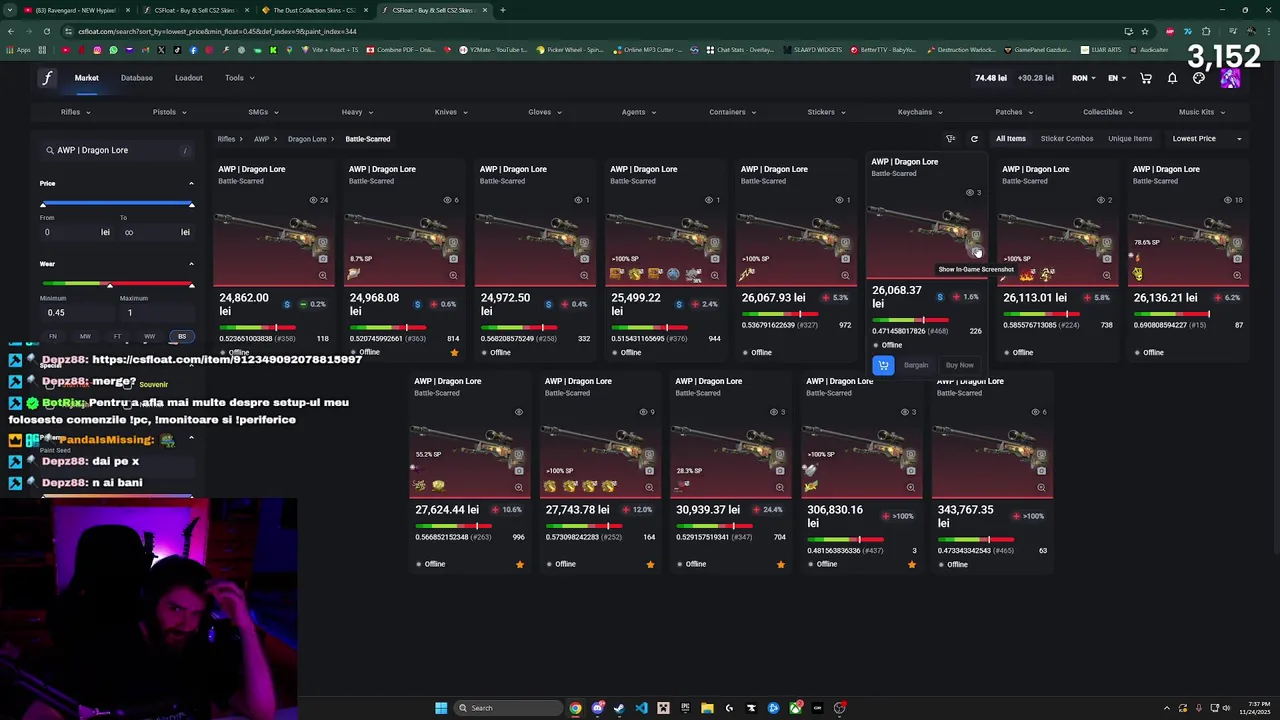Click the search magnifier in the AWP Dragon Lore field
This screenshot has height=720, width=1280.
point(49,150)
